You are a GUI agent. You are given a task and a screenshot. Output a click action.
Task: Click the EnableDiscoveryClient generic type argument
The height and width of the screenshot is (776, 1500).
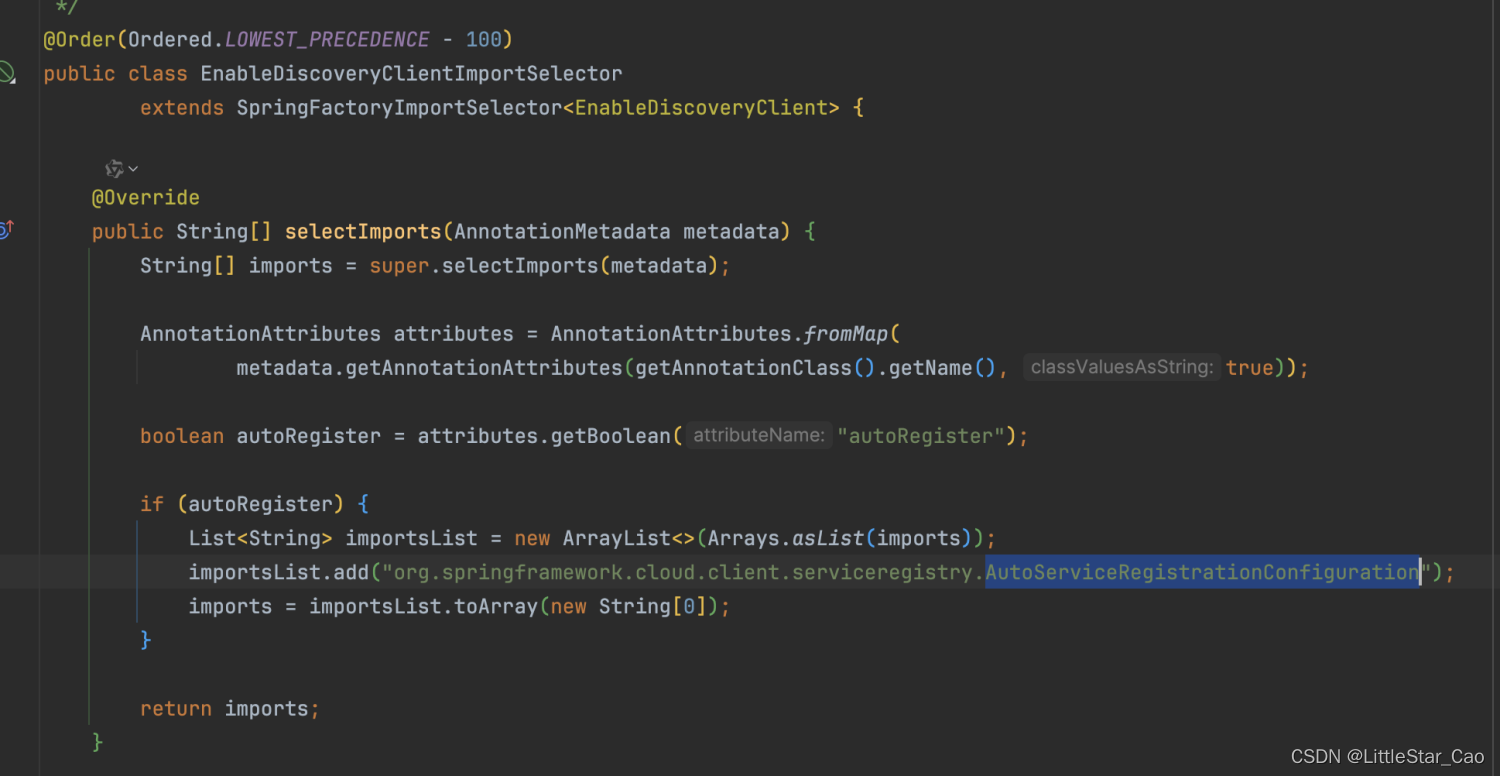click(701, 108)
